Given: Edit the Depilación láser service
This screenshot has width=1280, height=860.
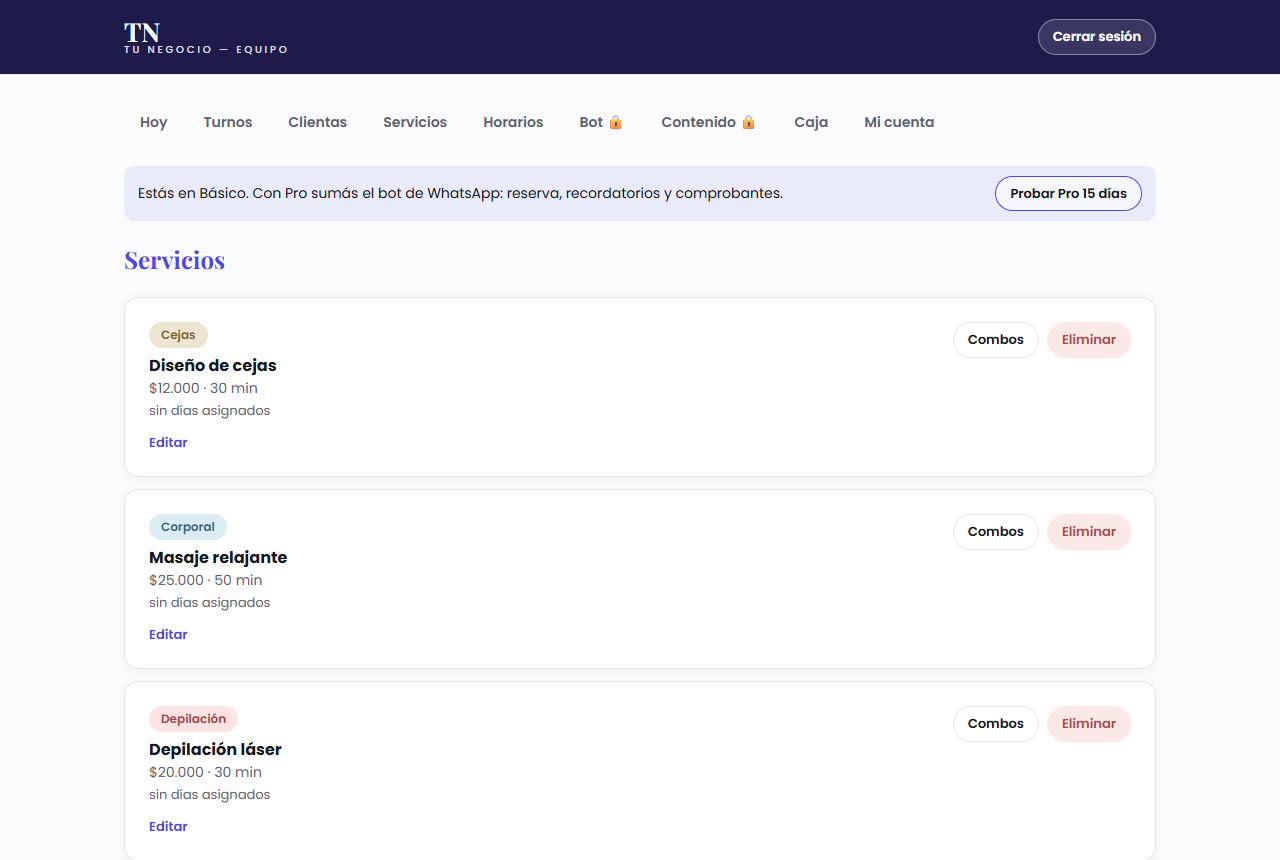Looking at the screenshot, I should [168, 826].
